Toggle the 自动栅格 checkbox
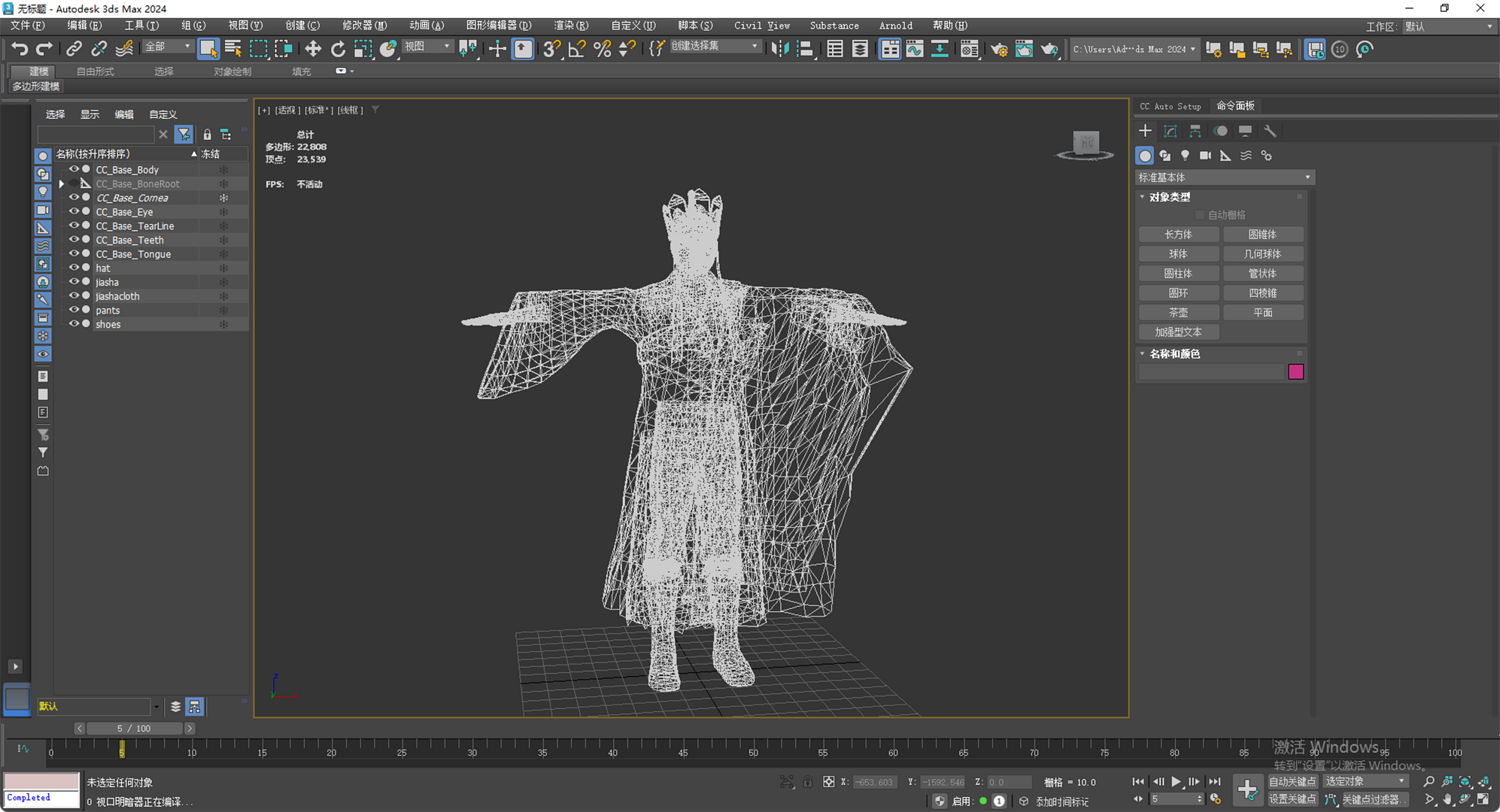The height and width of the screenshot is (812, 1500). 1200,215
